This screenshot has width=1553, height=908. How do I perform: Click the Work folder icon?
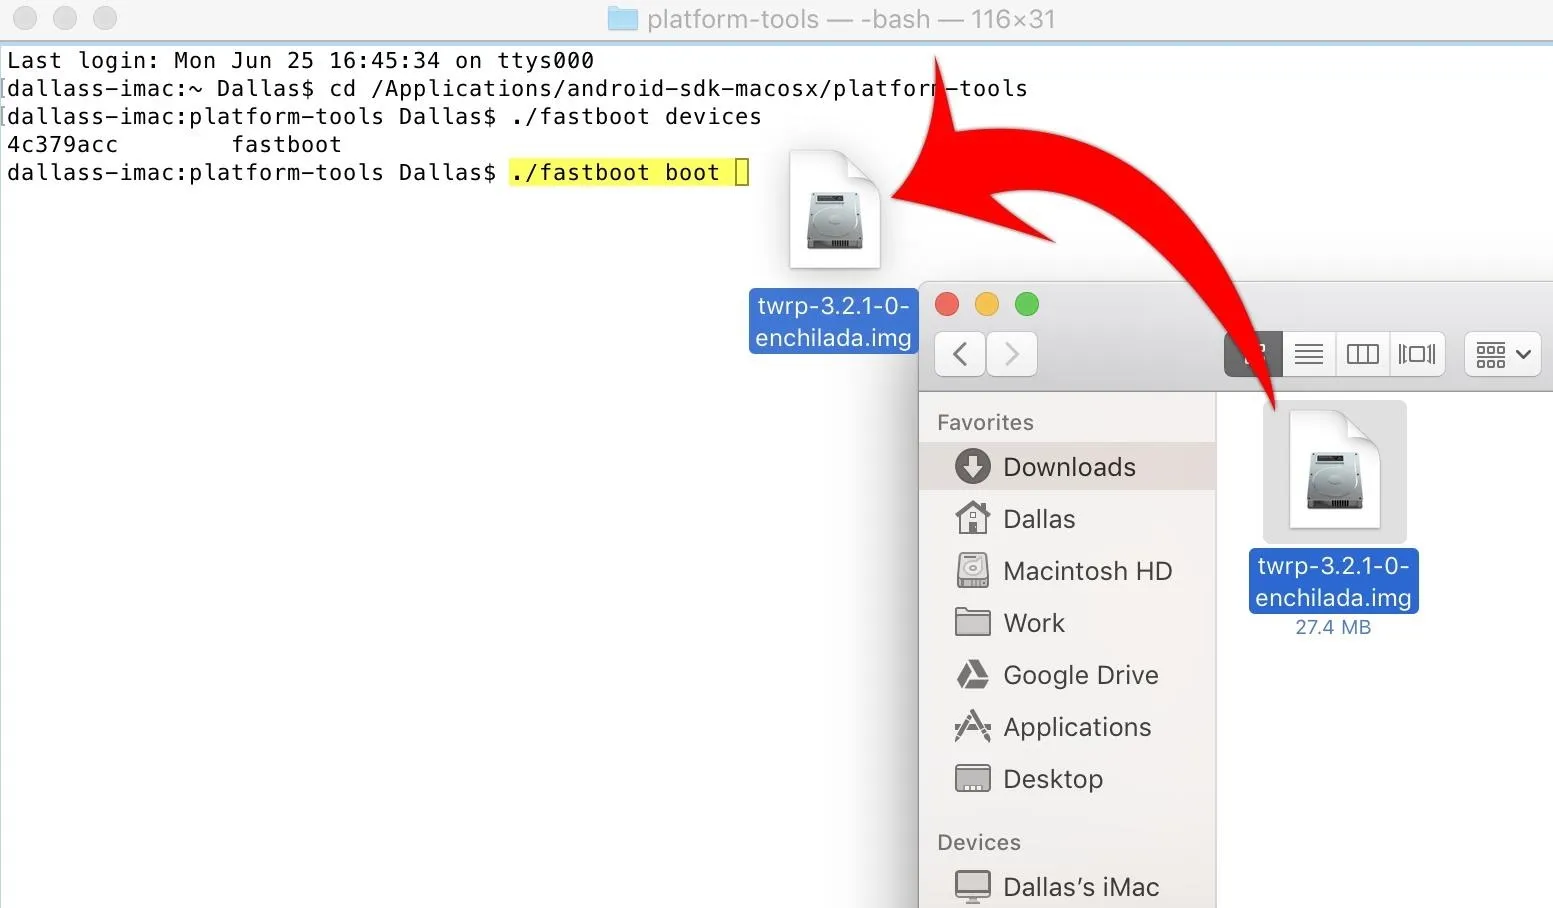click(972, 622)
